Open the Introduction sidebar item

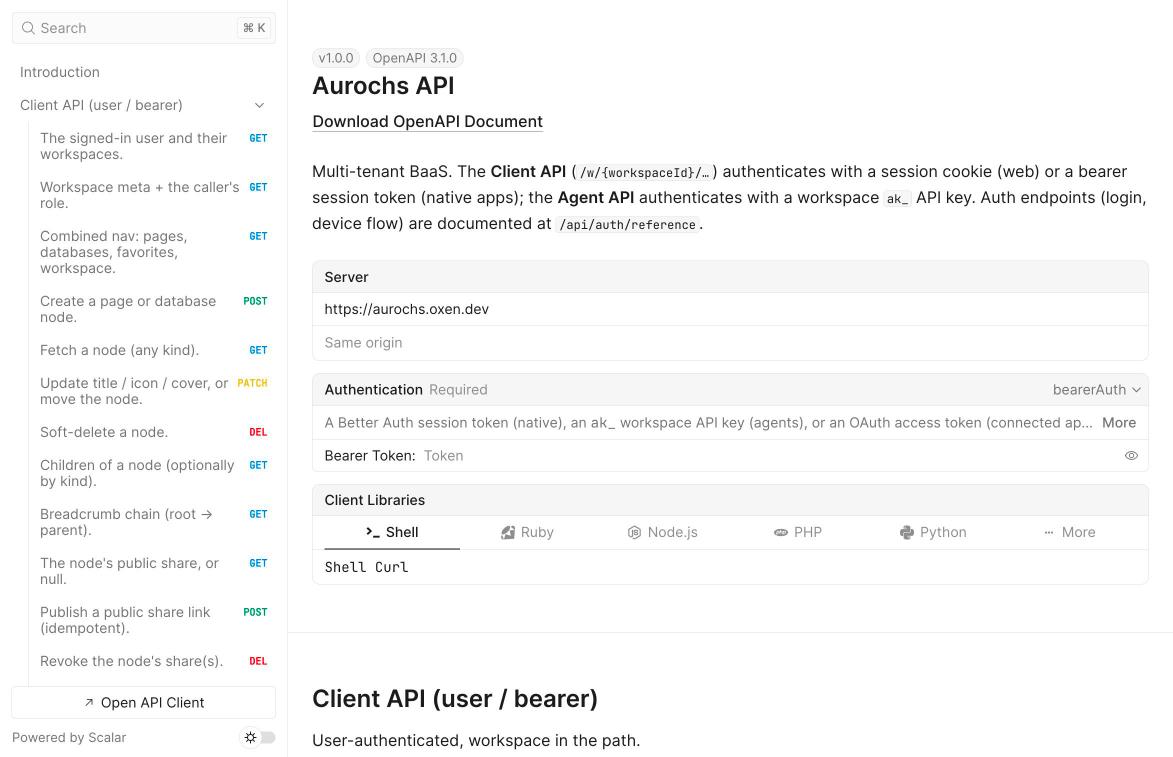pyautogui.click(x=144, y=73)
